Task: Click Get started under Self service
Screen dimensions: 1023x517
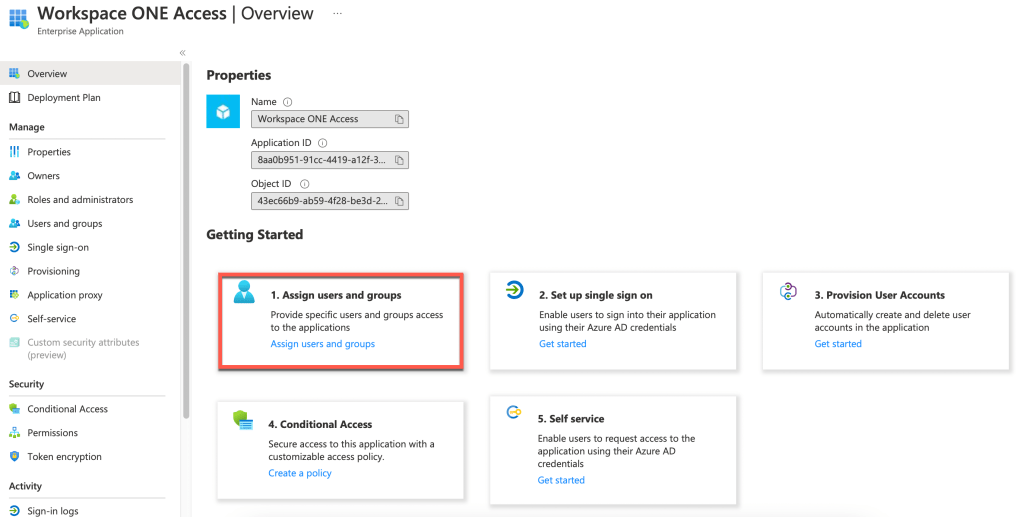Action: click(561, 480)
